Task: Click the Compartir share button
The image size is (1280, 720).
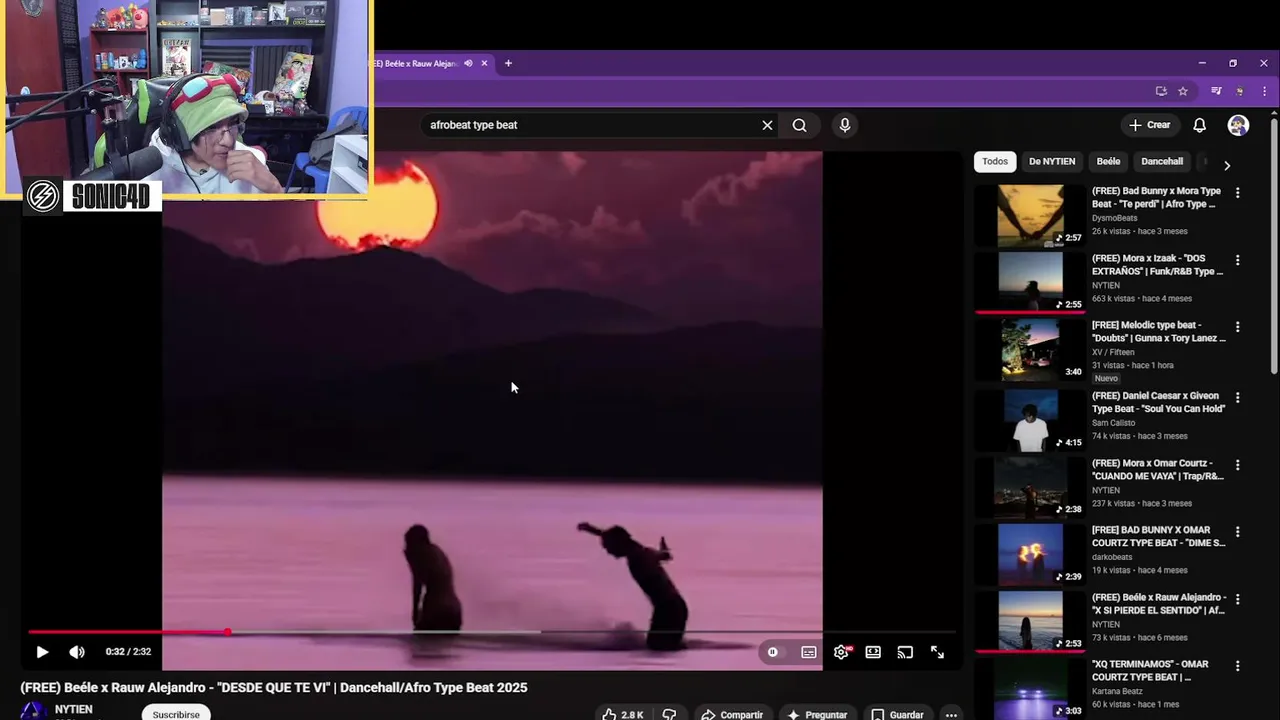Action: (732, 714)
